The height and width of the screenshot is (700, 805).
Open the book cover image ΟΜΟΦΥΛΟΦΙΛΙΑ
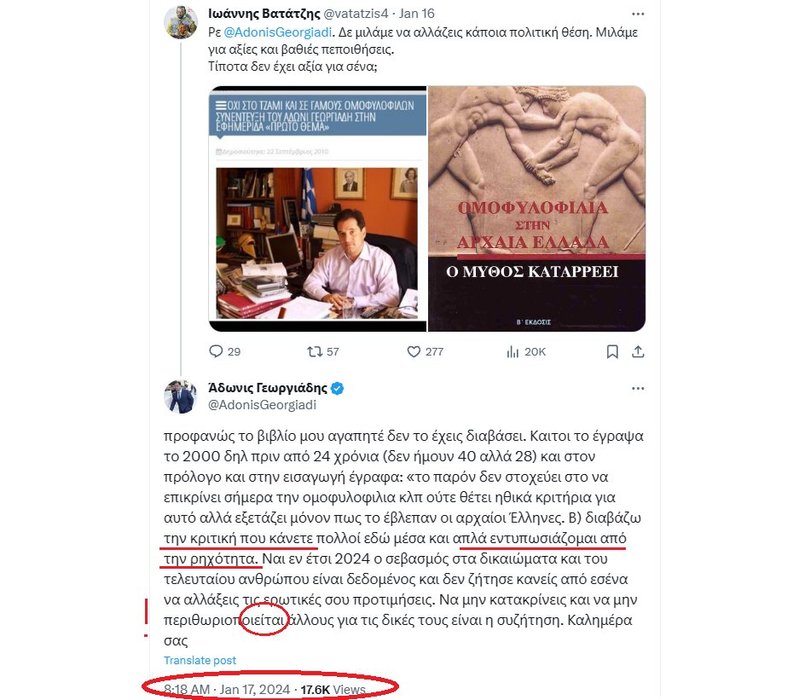point(537,209)
